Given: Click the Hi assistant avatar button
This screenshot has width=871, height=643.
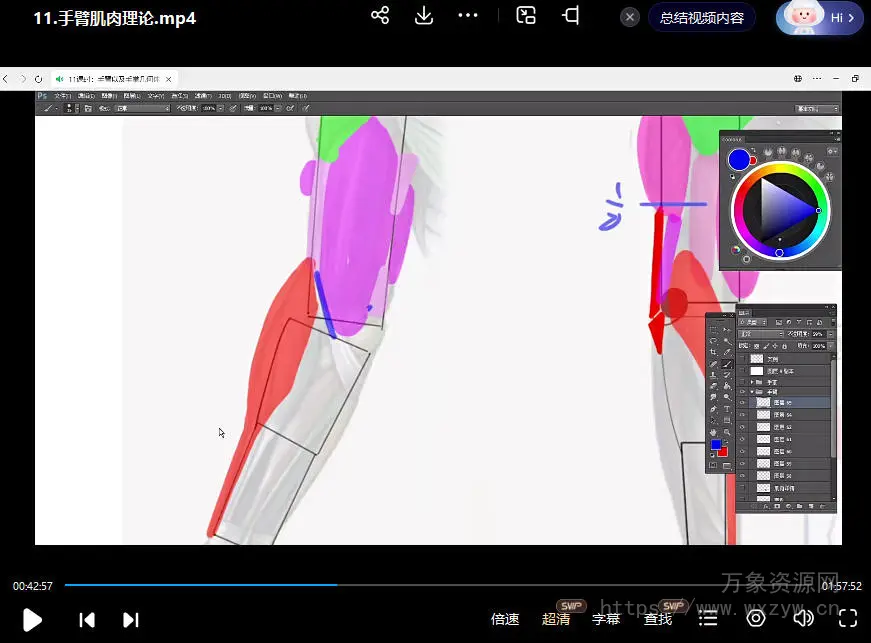Looking at the screenshot, I should coord(820,18).
